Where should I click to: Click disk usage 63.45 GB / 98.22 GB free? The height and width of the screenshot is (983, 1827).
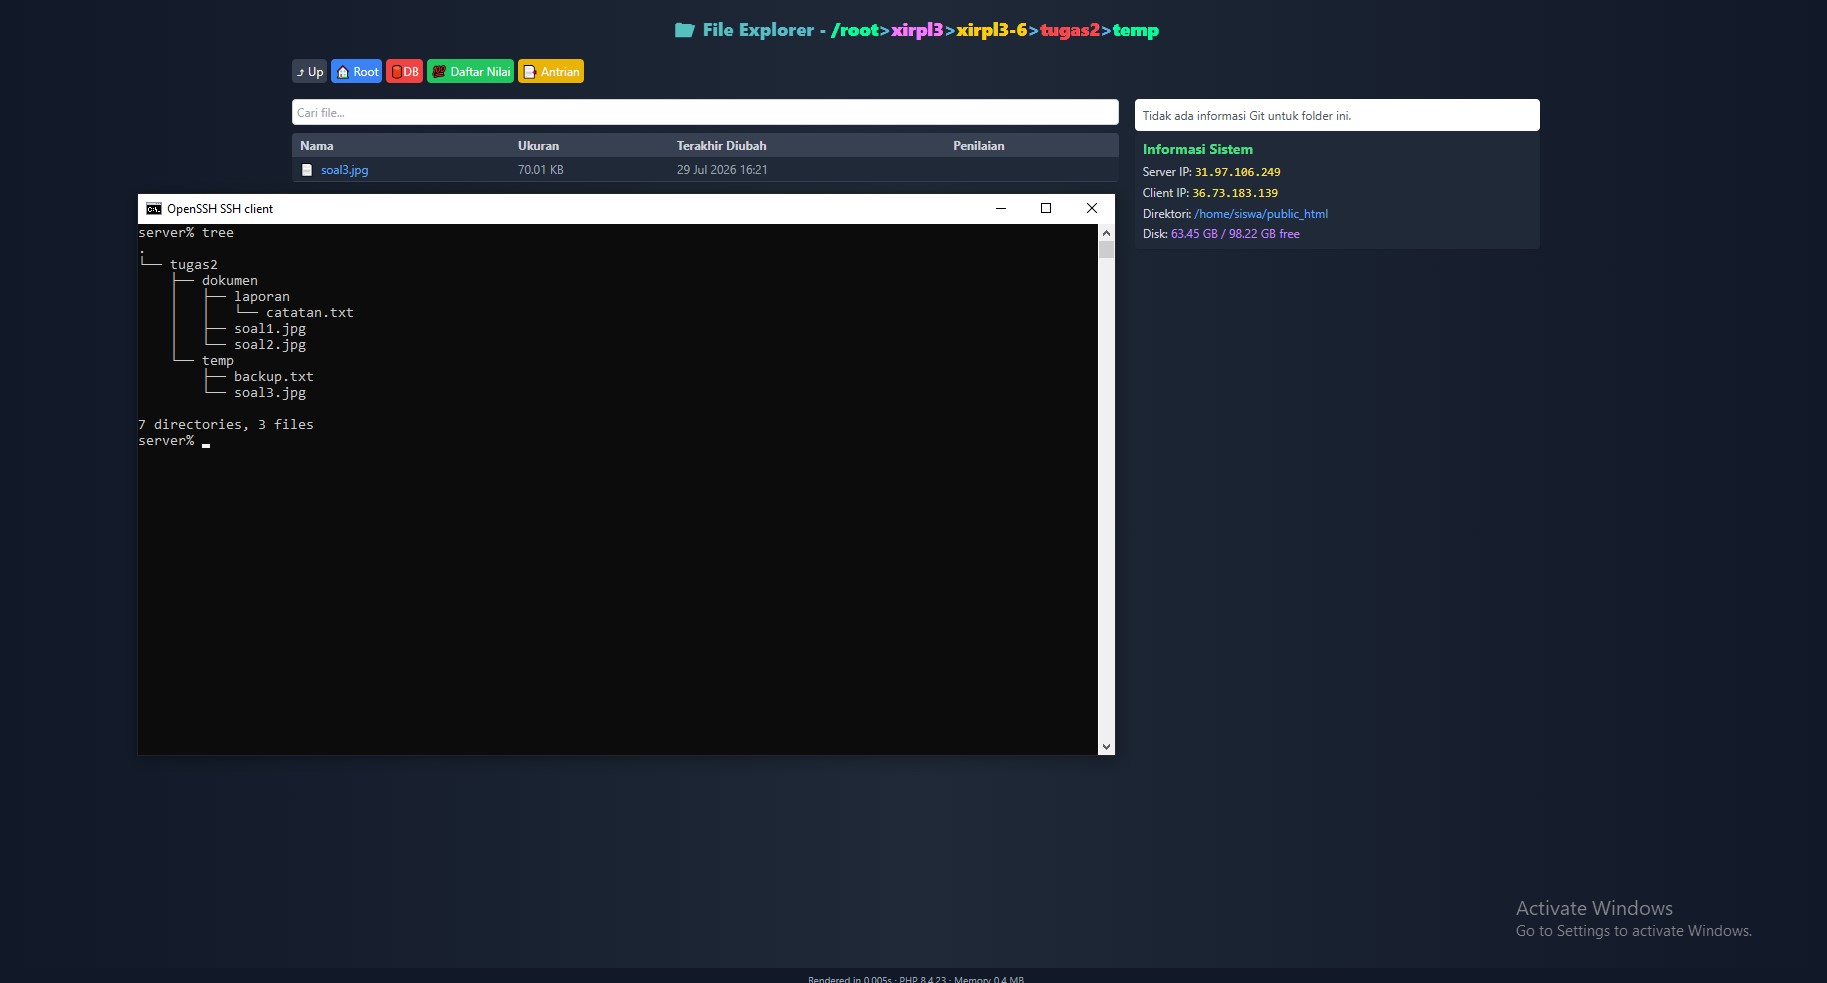[x=1235, y=234]
